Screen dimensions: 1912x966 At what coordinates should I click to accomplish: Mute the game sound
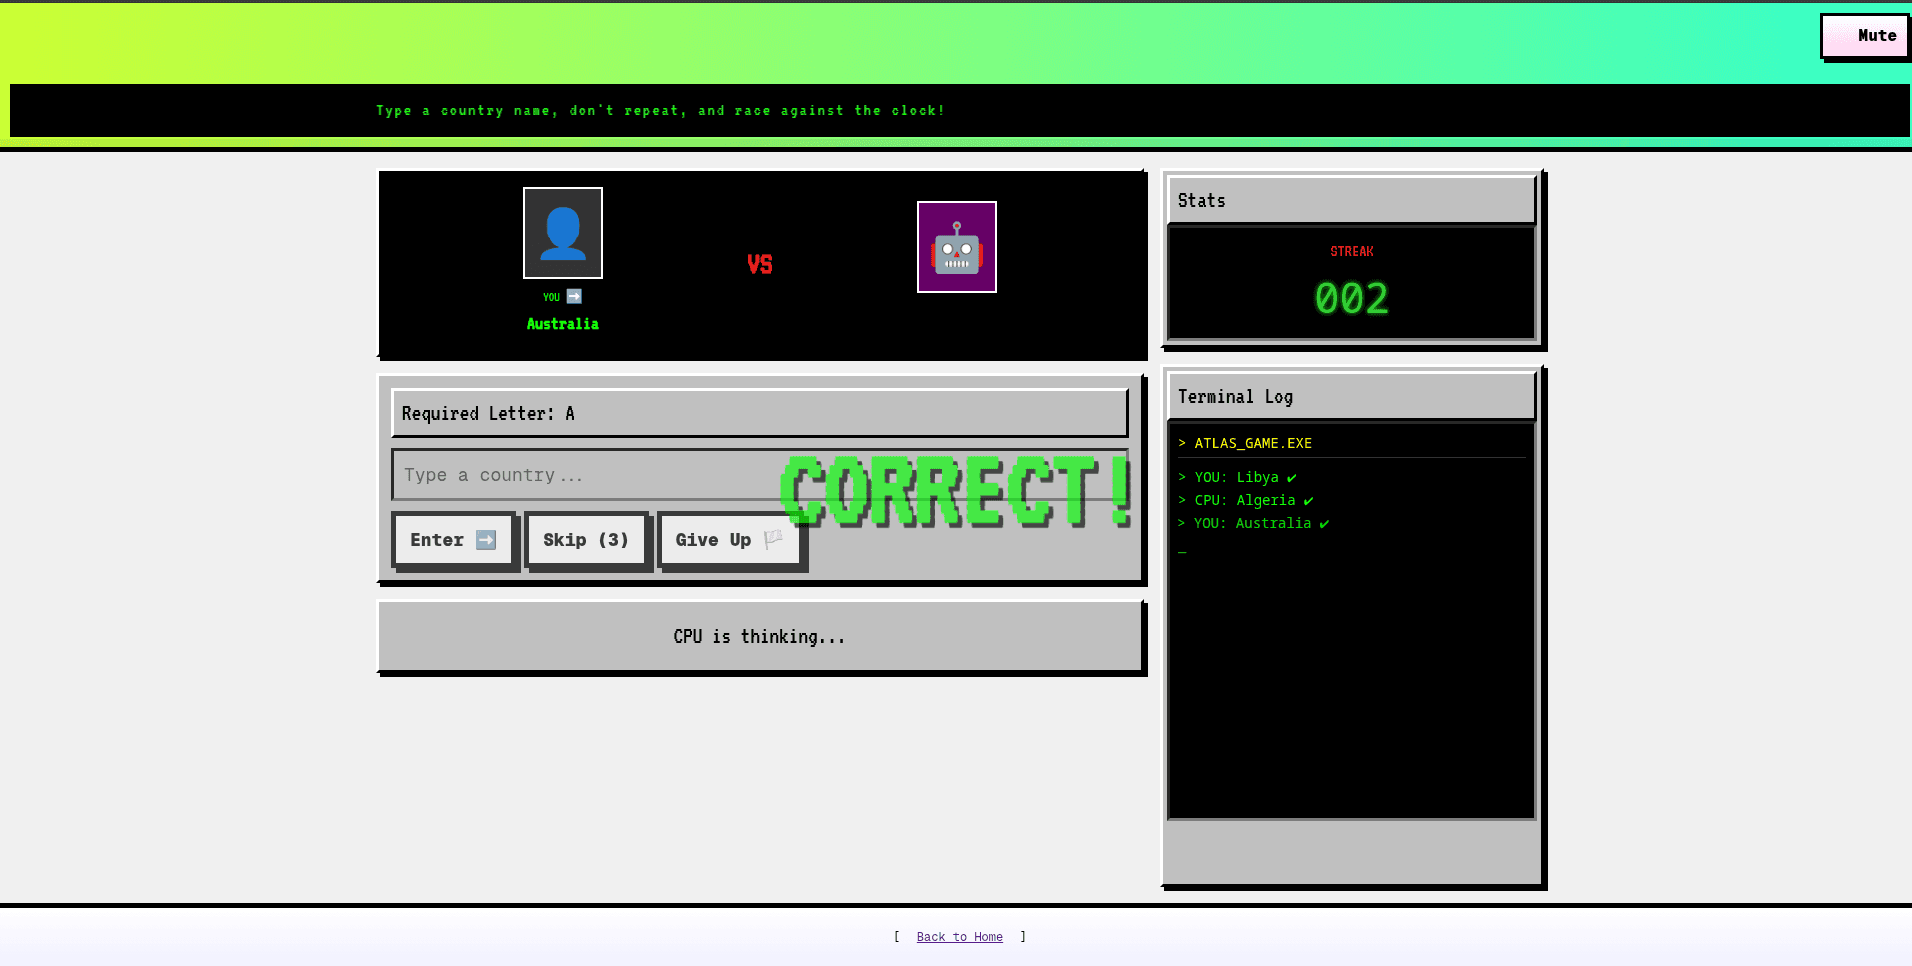(x=1864, y=36)
